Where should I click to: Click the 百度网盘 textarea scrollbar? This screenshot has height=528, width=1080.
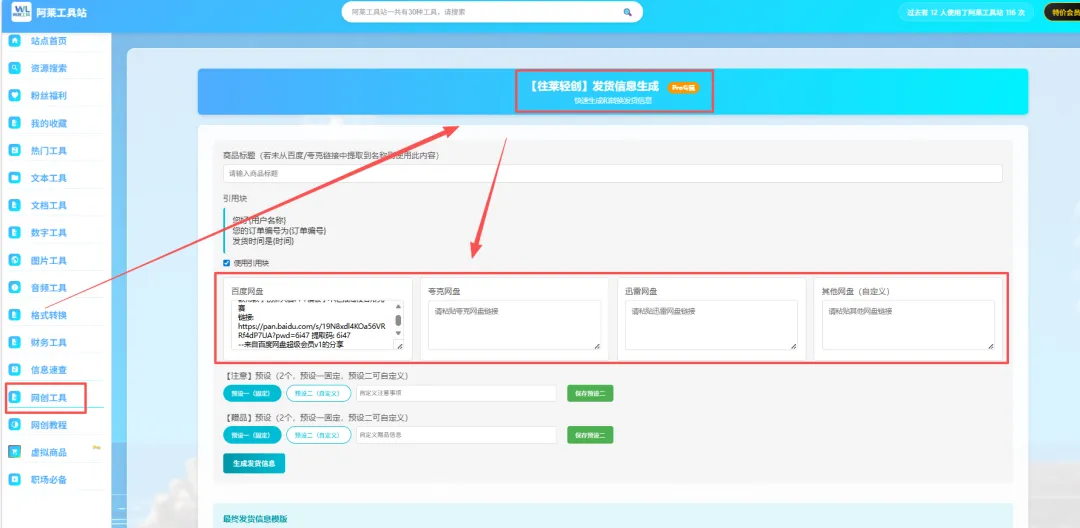[398, 320]
